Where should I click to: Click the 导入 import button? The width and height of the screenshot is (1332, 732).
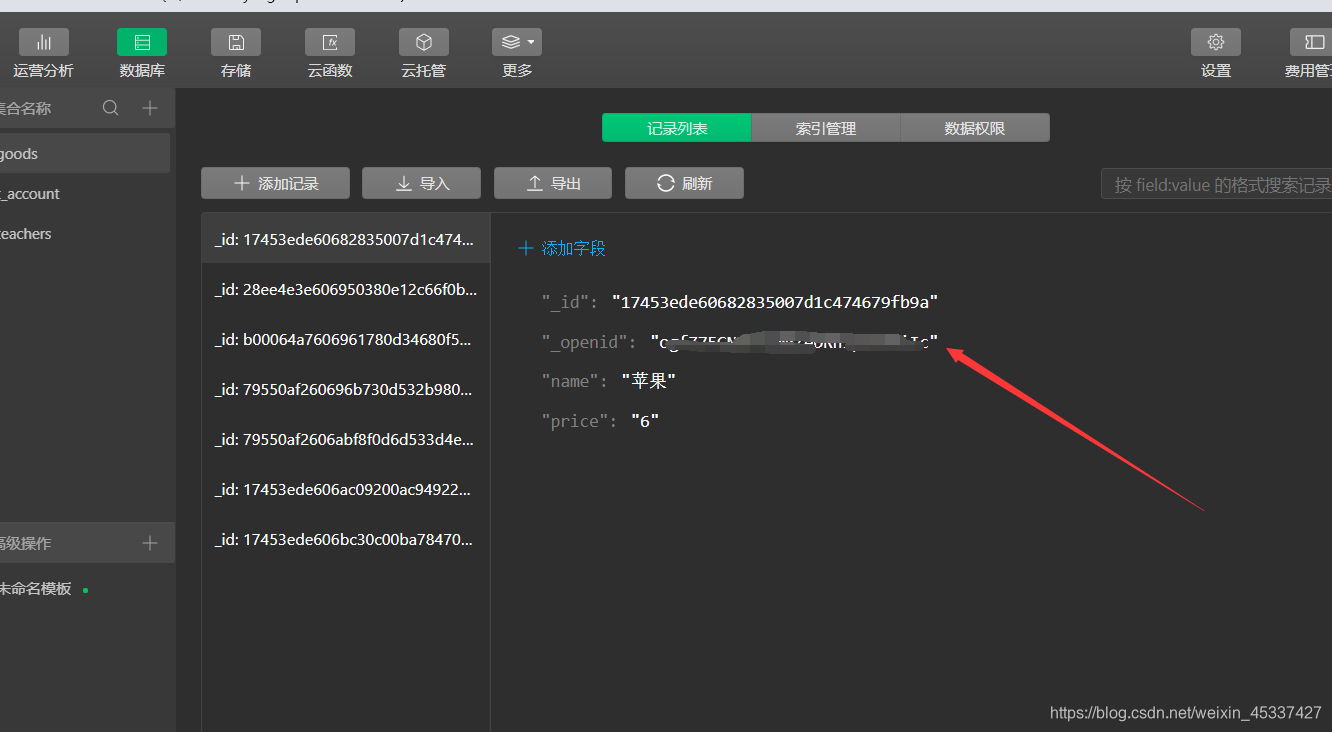pyautogui.click(x=421, y=183)
